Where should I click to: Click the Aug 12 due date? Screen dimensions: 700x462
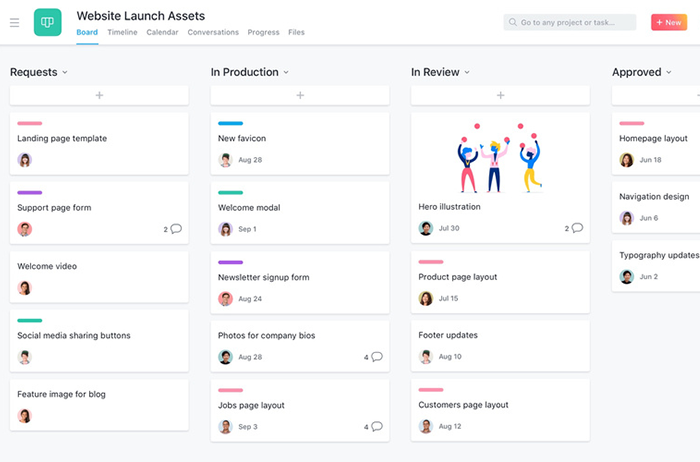click(450, 426)
